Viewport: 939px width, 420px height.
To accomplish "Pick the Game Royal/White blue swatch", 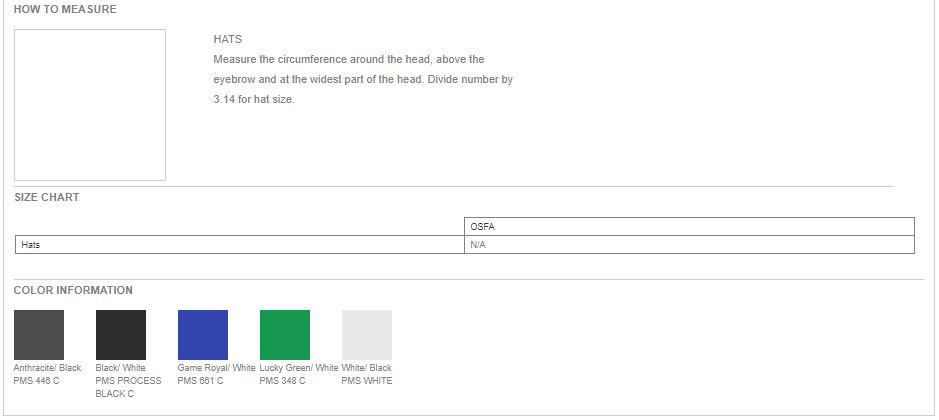I will pos(203,335).
